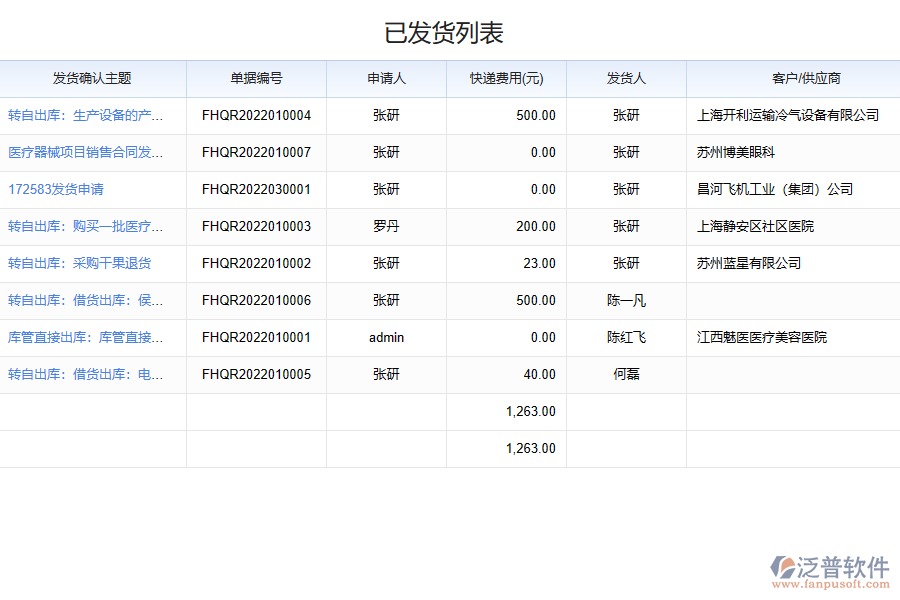Open the 转自出库：生产设备的产… link
The image size is (900, 600).
85,115
